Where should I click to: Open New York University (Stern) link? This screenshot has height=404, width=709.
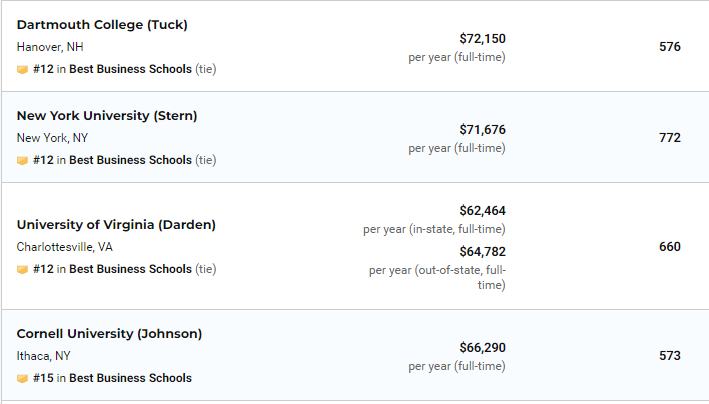tap(107, 115)
